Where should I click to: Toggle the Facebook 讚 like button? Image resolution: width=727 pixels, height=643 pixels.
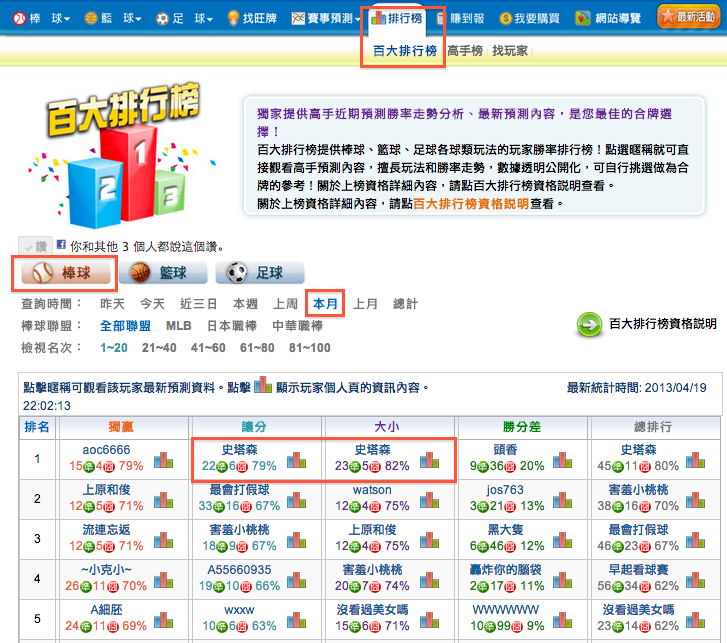(35, 246)
